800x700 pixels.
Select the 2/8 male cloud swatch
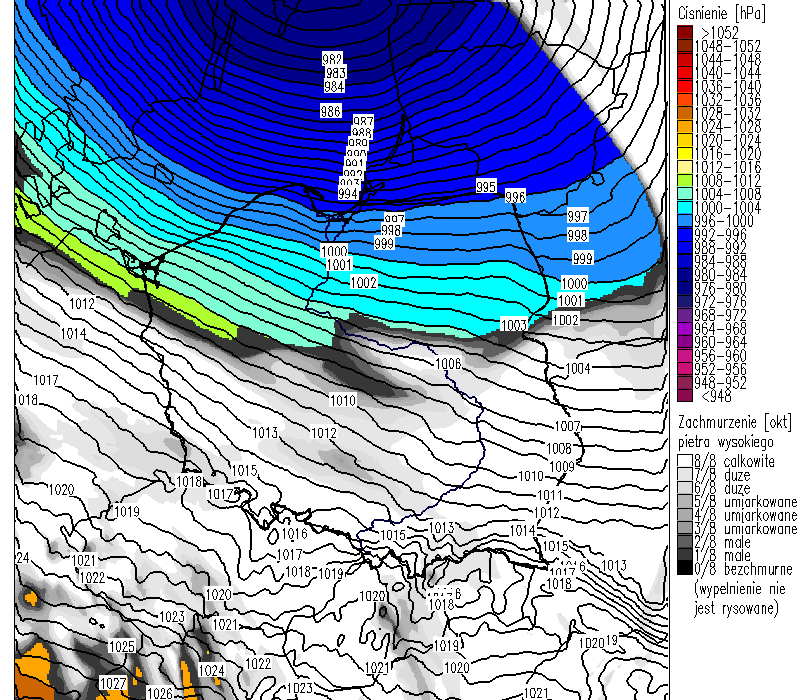tap(685, 542)
